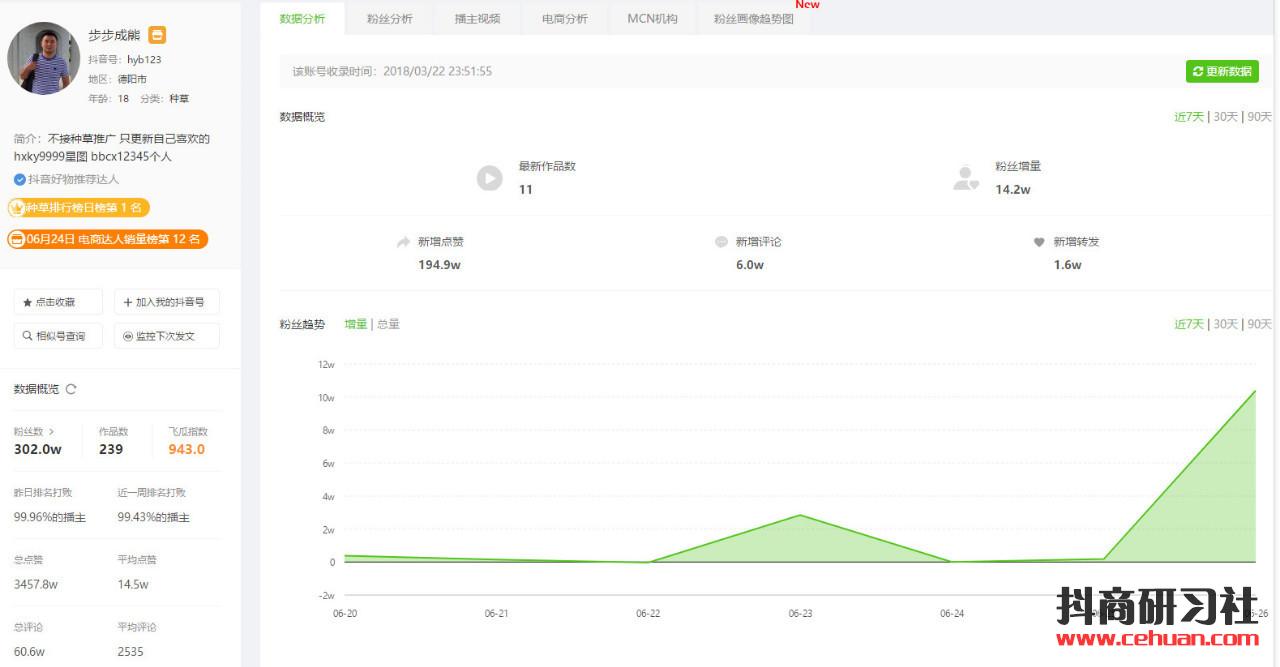Open the 电商分析 tab

(x=565, y=19)
